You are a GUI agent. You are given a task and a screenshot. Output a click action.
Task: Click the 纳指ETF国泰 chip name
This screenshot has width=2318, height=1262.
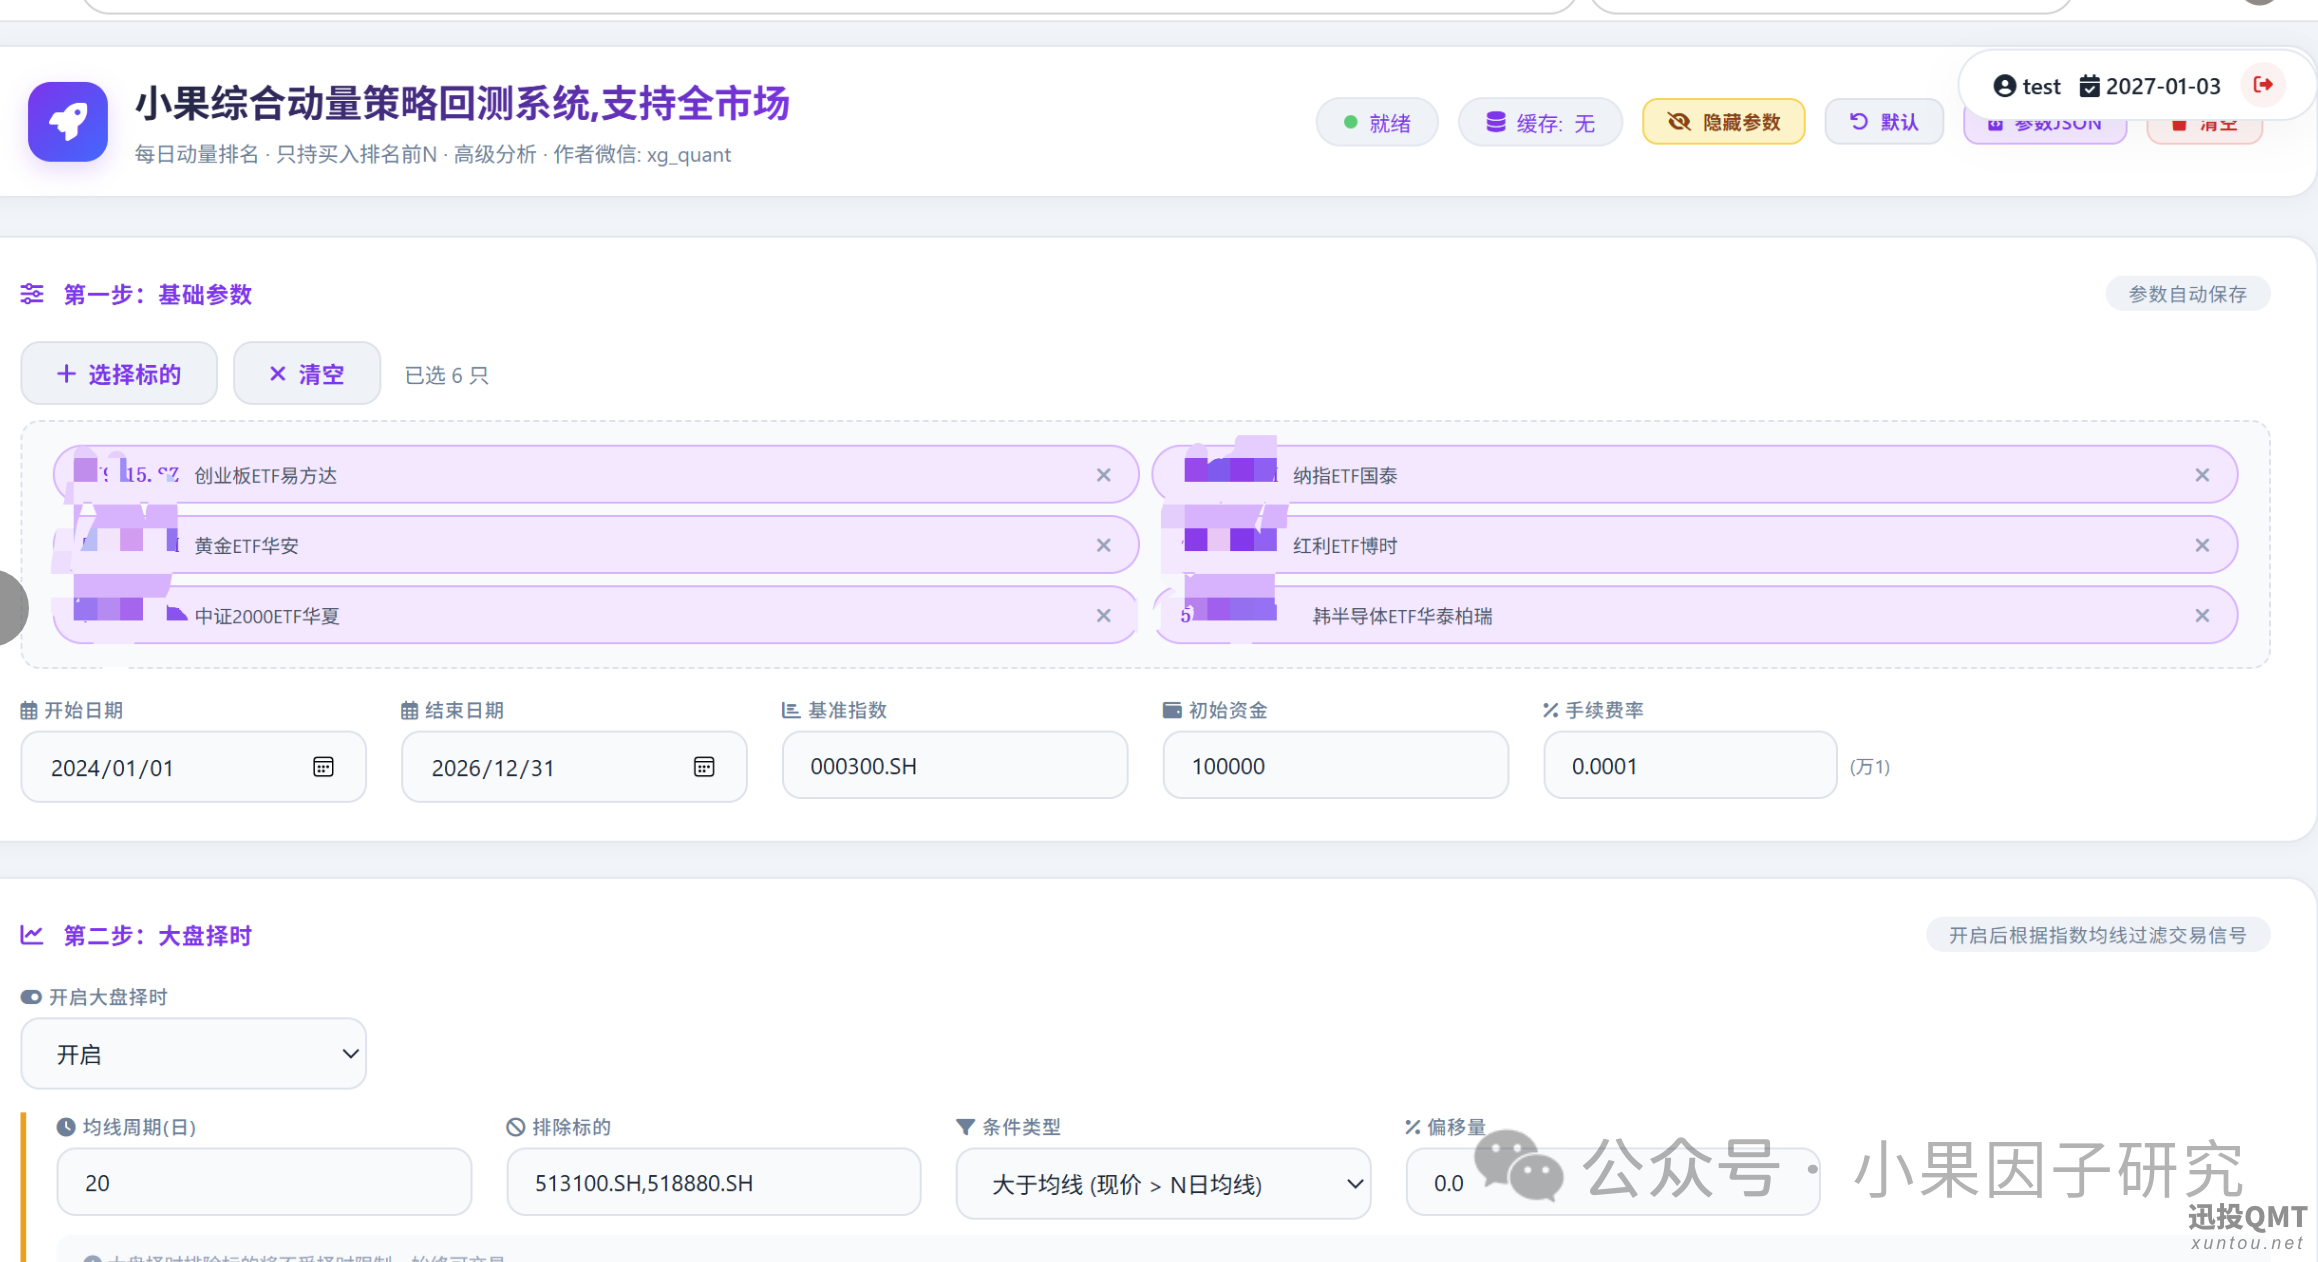tap(1345, 476)
